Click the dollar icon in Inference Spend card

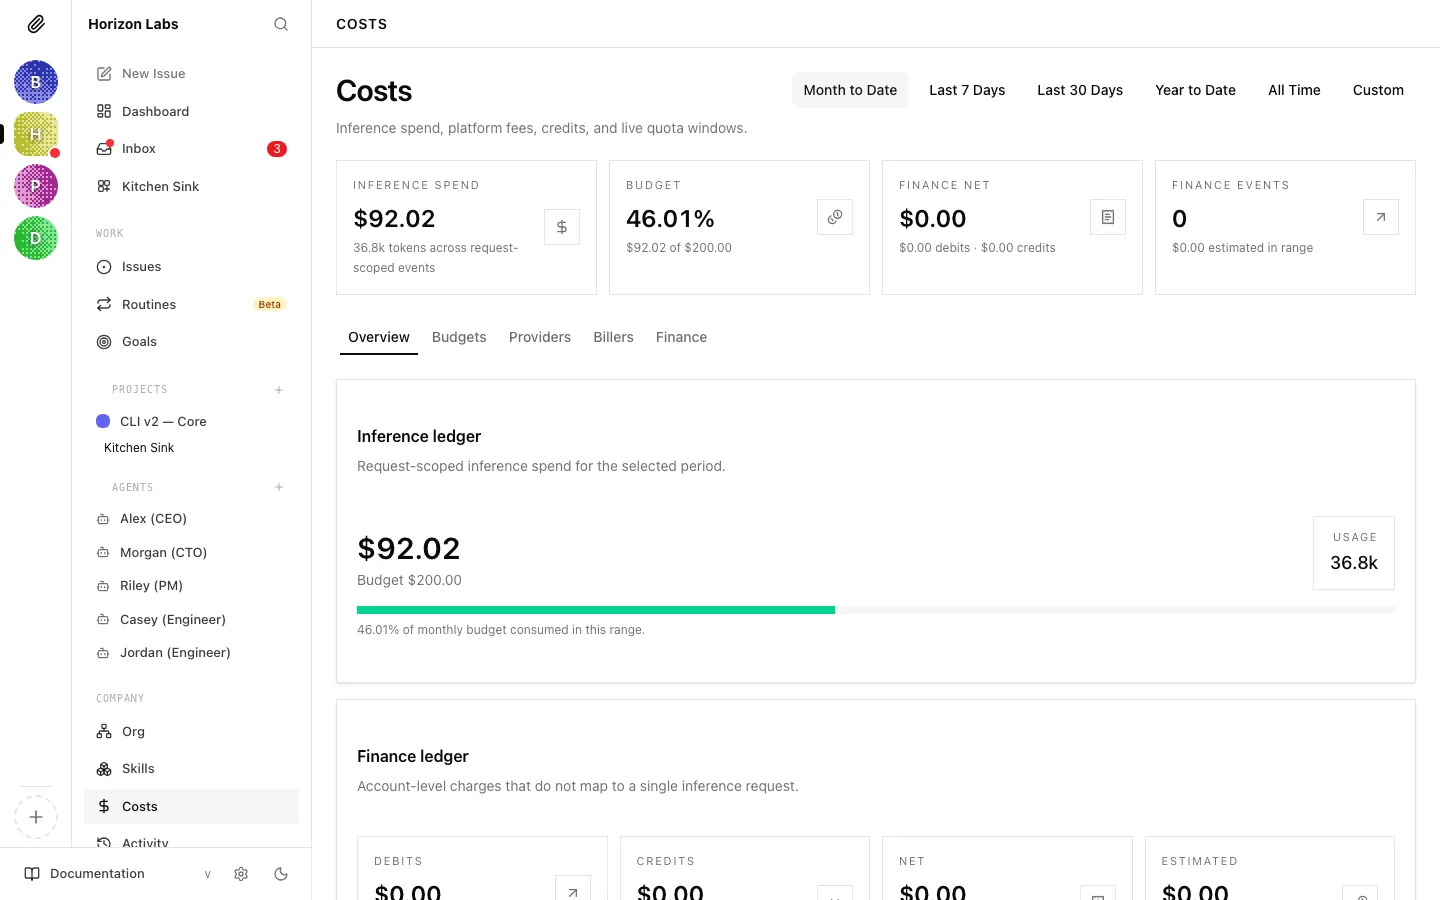[x=562, y=227]
